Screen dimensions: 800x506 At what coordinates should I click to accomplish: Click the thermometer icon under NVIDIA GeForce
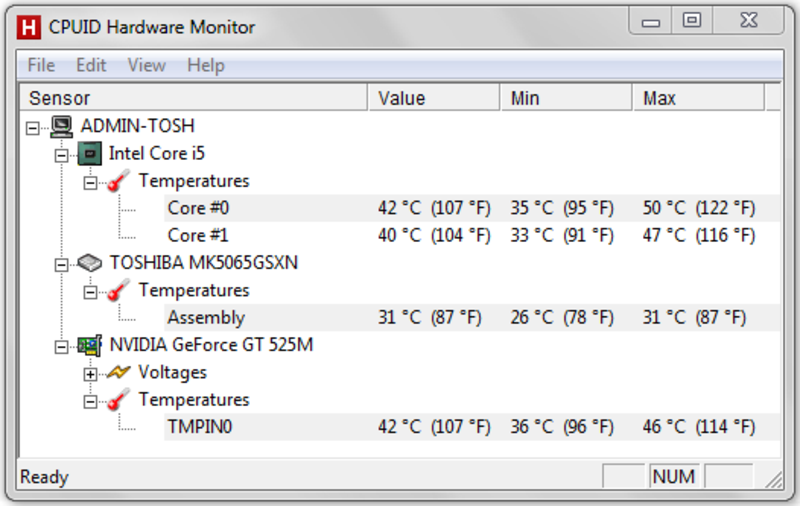118,400
